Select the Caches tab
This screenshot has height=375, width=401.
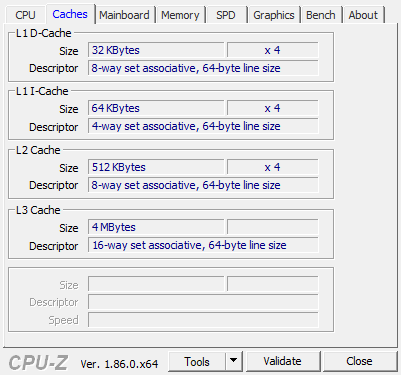click(70, 14)
